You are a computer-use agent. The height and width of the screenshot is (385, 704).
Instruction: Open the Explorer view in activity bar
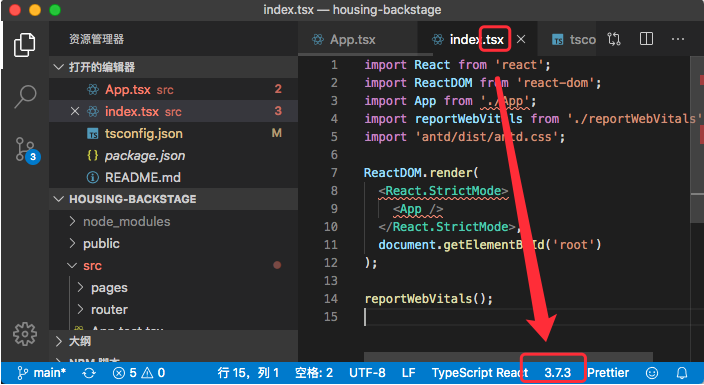pos(25,44)
